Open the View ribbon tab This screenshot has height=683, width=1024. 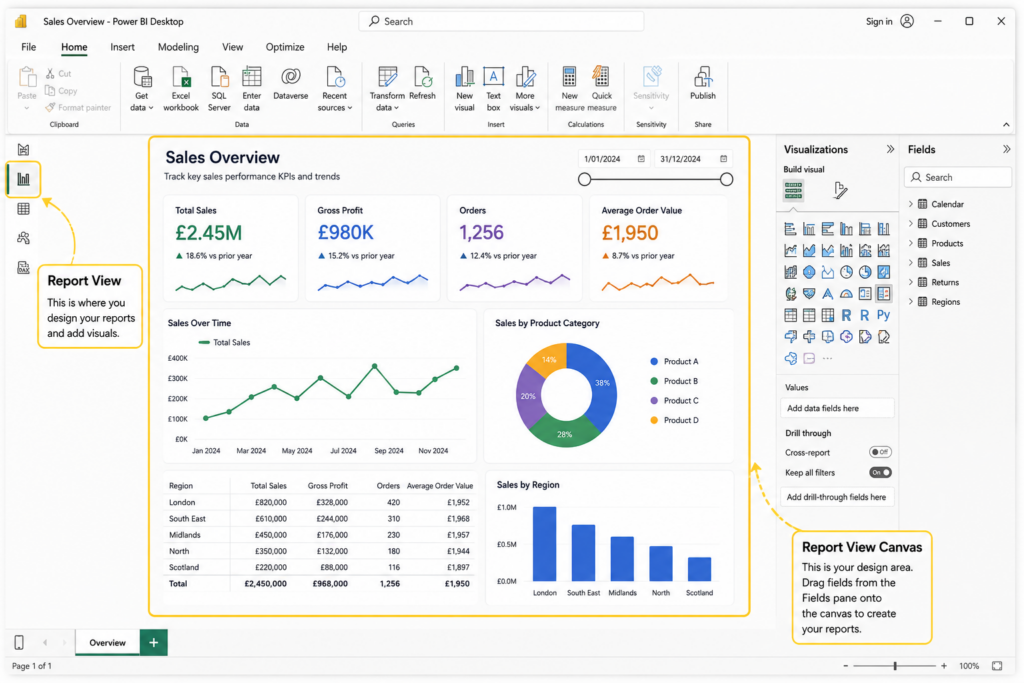click(x=232, y=47)
